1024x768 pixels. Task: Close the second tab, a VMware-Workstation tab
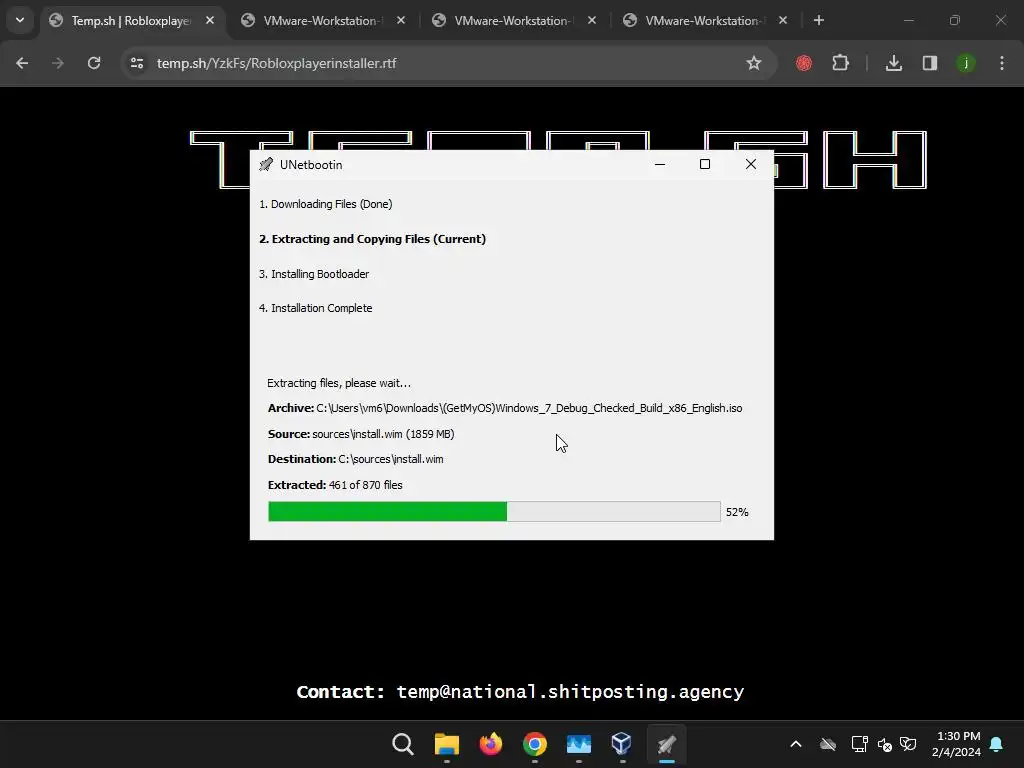click(x=401, y=20)
